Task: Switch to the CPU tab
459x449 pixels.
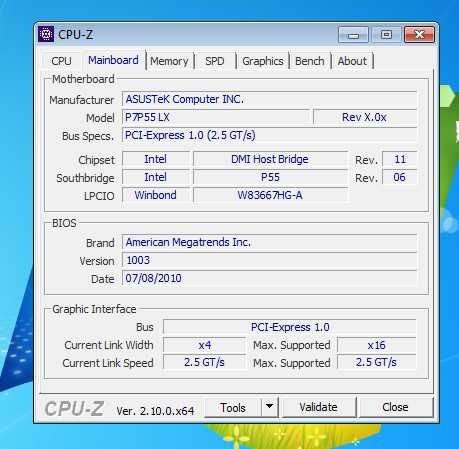Action: [61, 61]
